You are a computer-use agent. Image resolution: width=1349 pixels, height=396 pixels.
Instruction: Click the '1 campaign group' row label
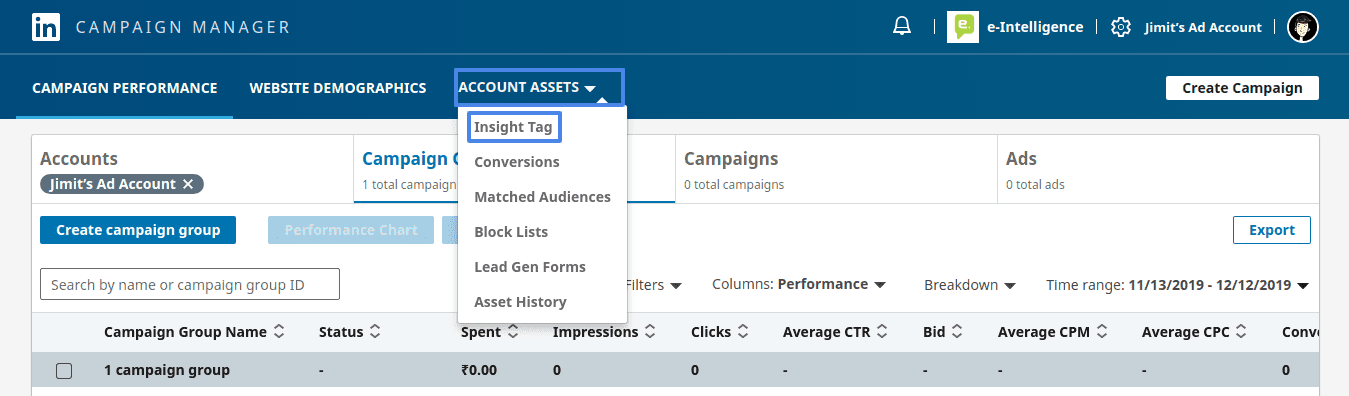tap(167, 371)
